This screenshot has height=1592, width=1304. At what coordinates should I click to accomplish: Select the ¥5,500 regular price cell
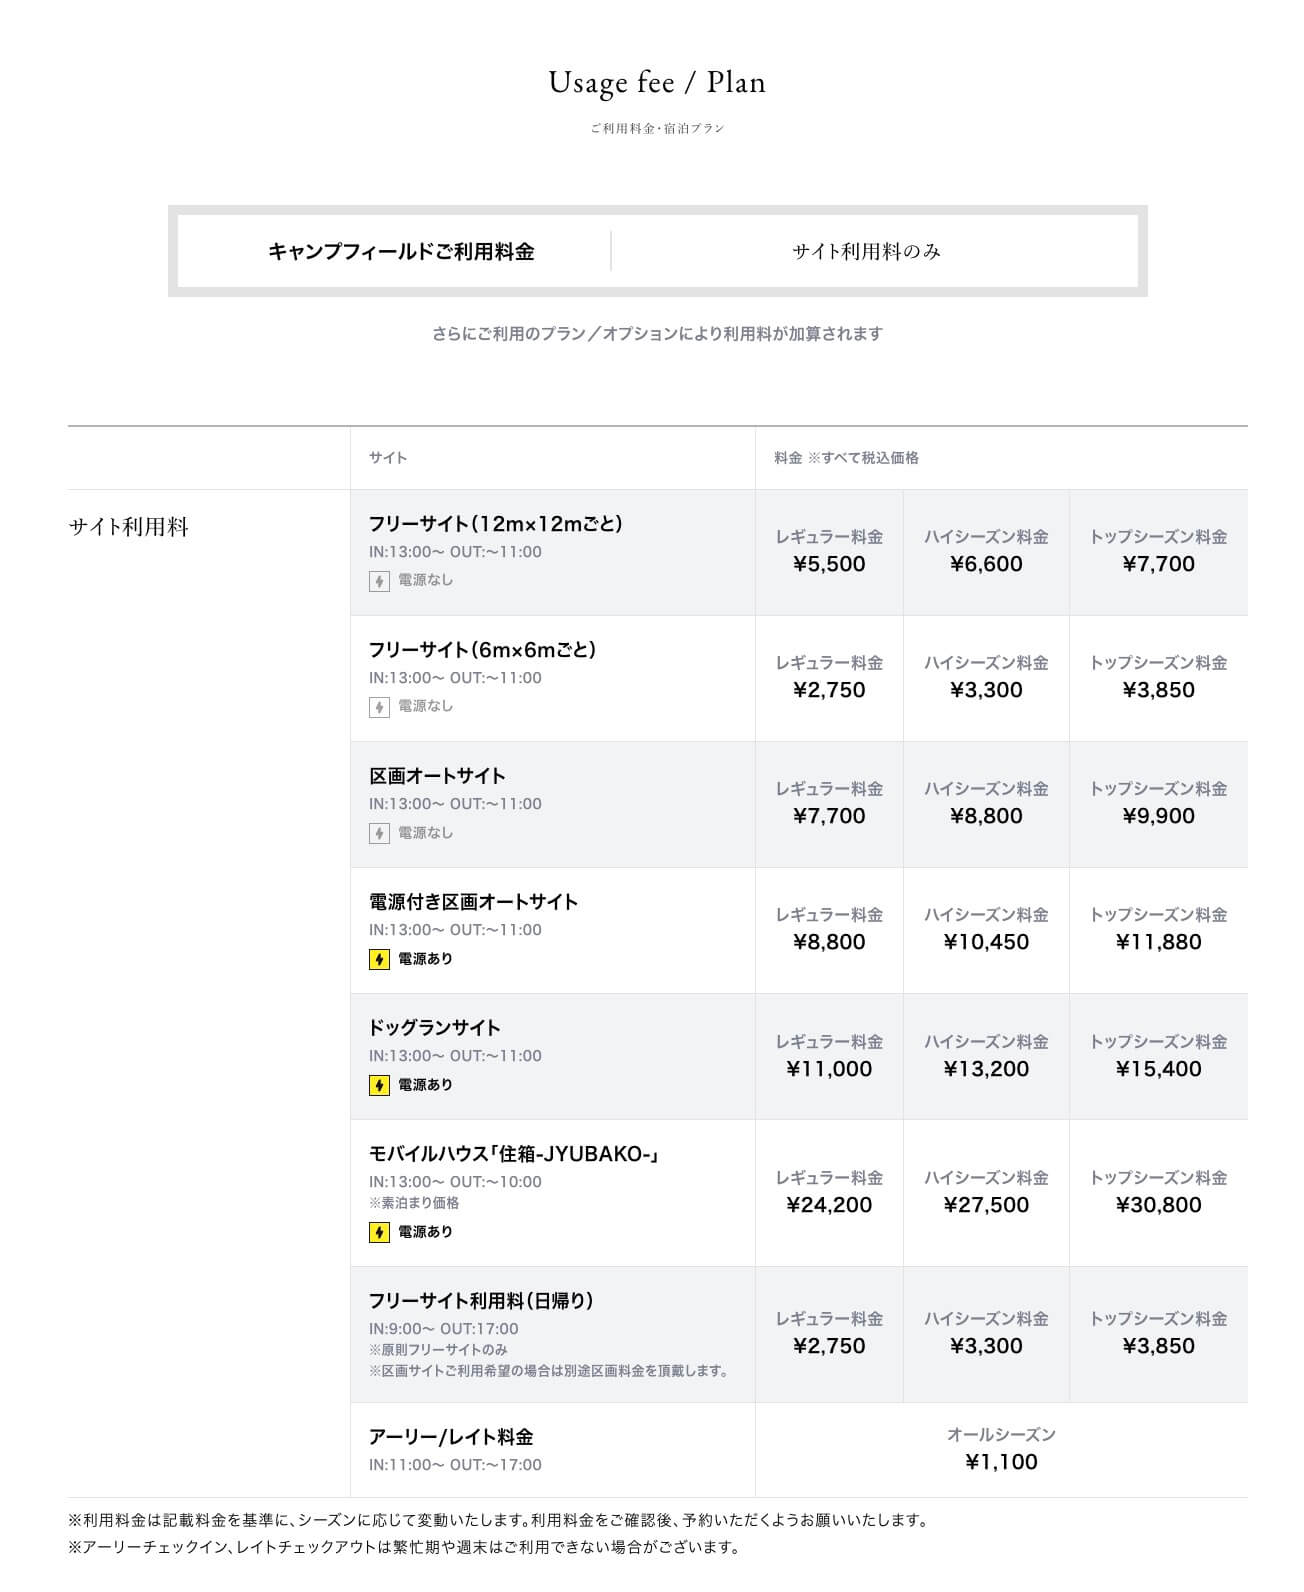point(829,564)
